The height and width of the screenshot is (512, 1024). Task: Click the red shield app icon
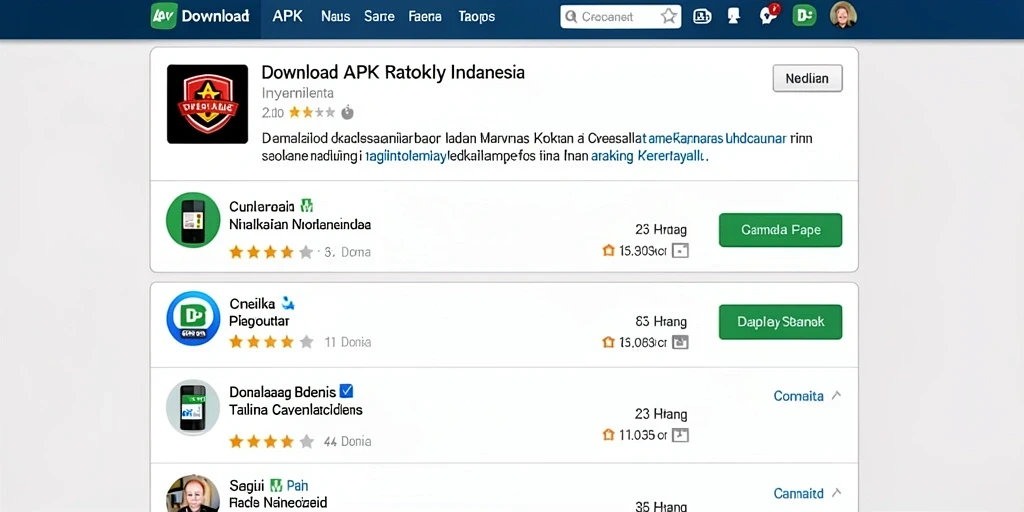(207, 104)
